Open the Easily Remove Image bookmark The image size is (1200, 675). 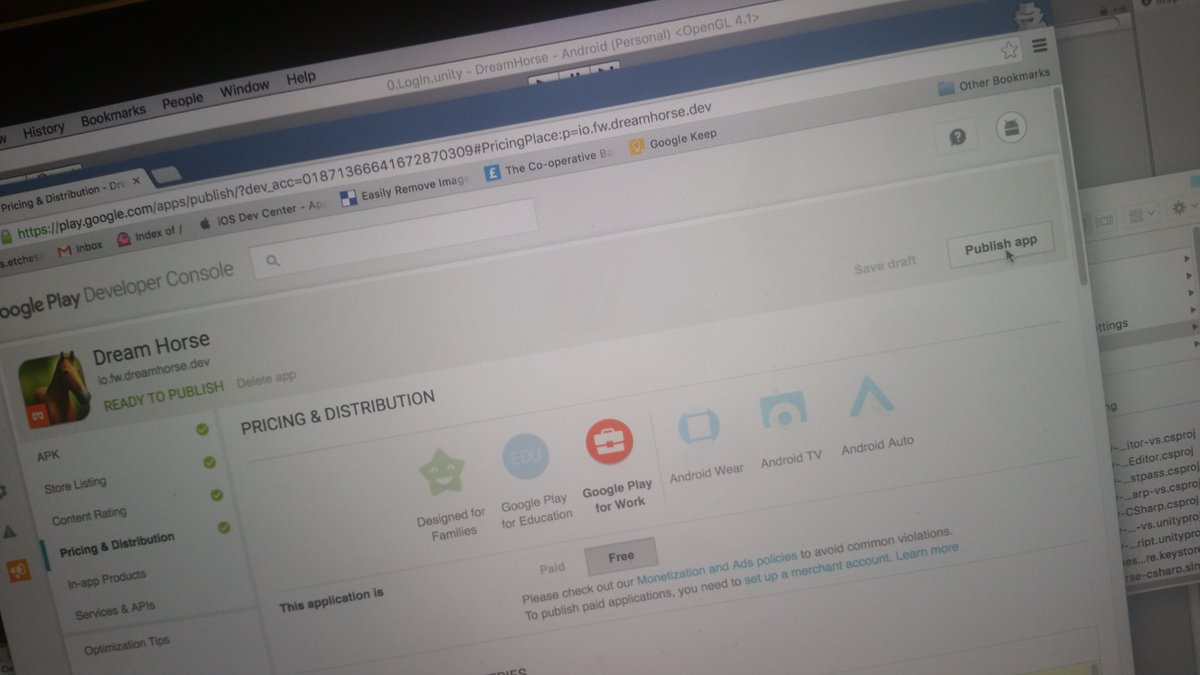tap(405, 190)
